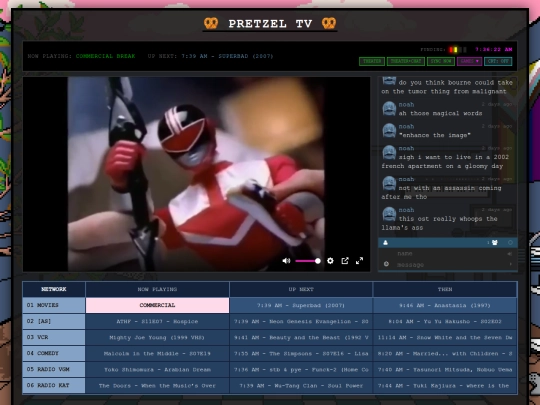The width and height of the screenshot is (540, 405).
Task: Click the video player frame
Action: click(196, 174)
